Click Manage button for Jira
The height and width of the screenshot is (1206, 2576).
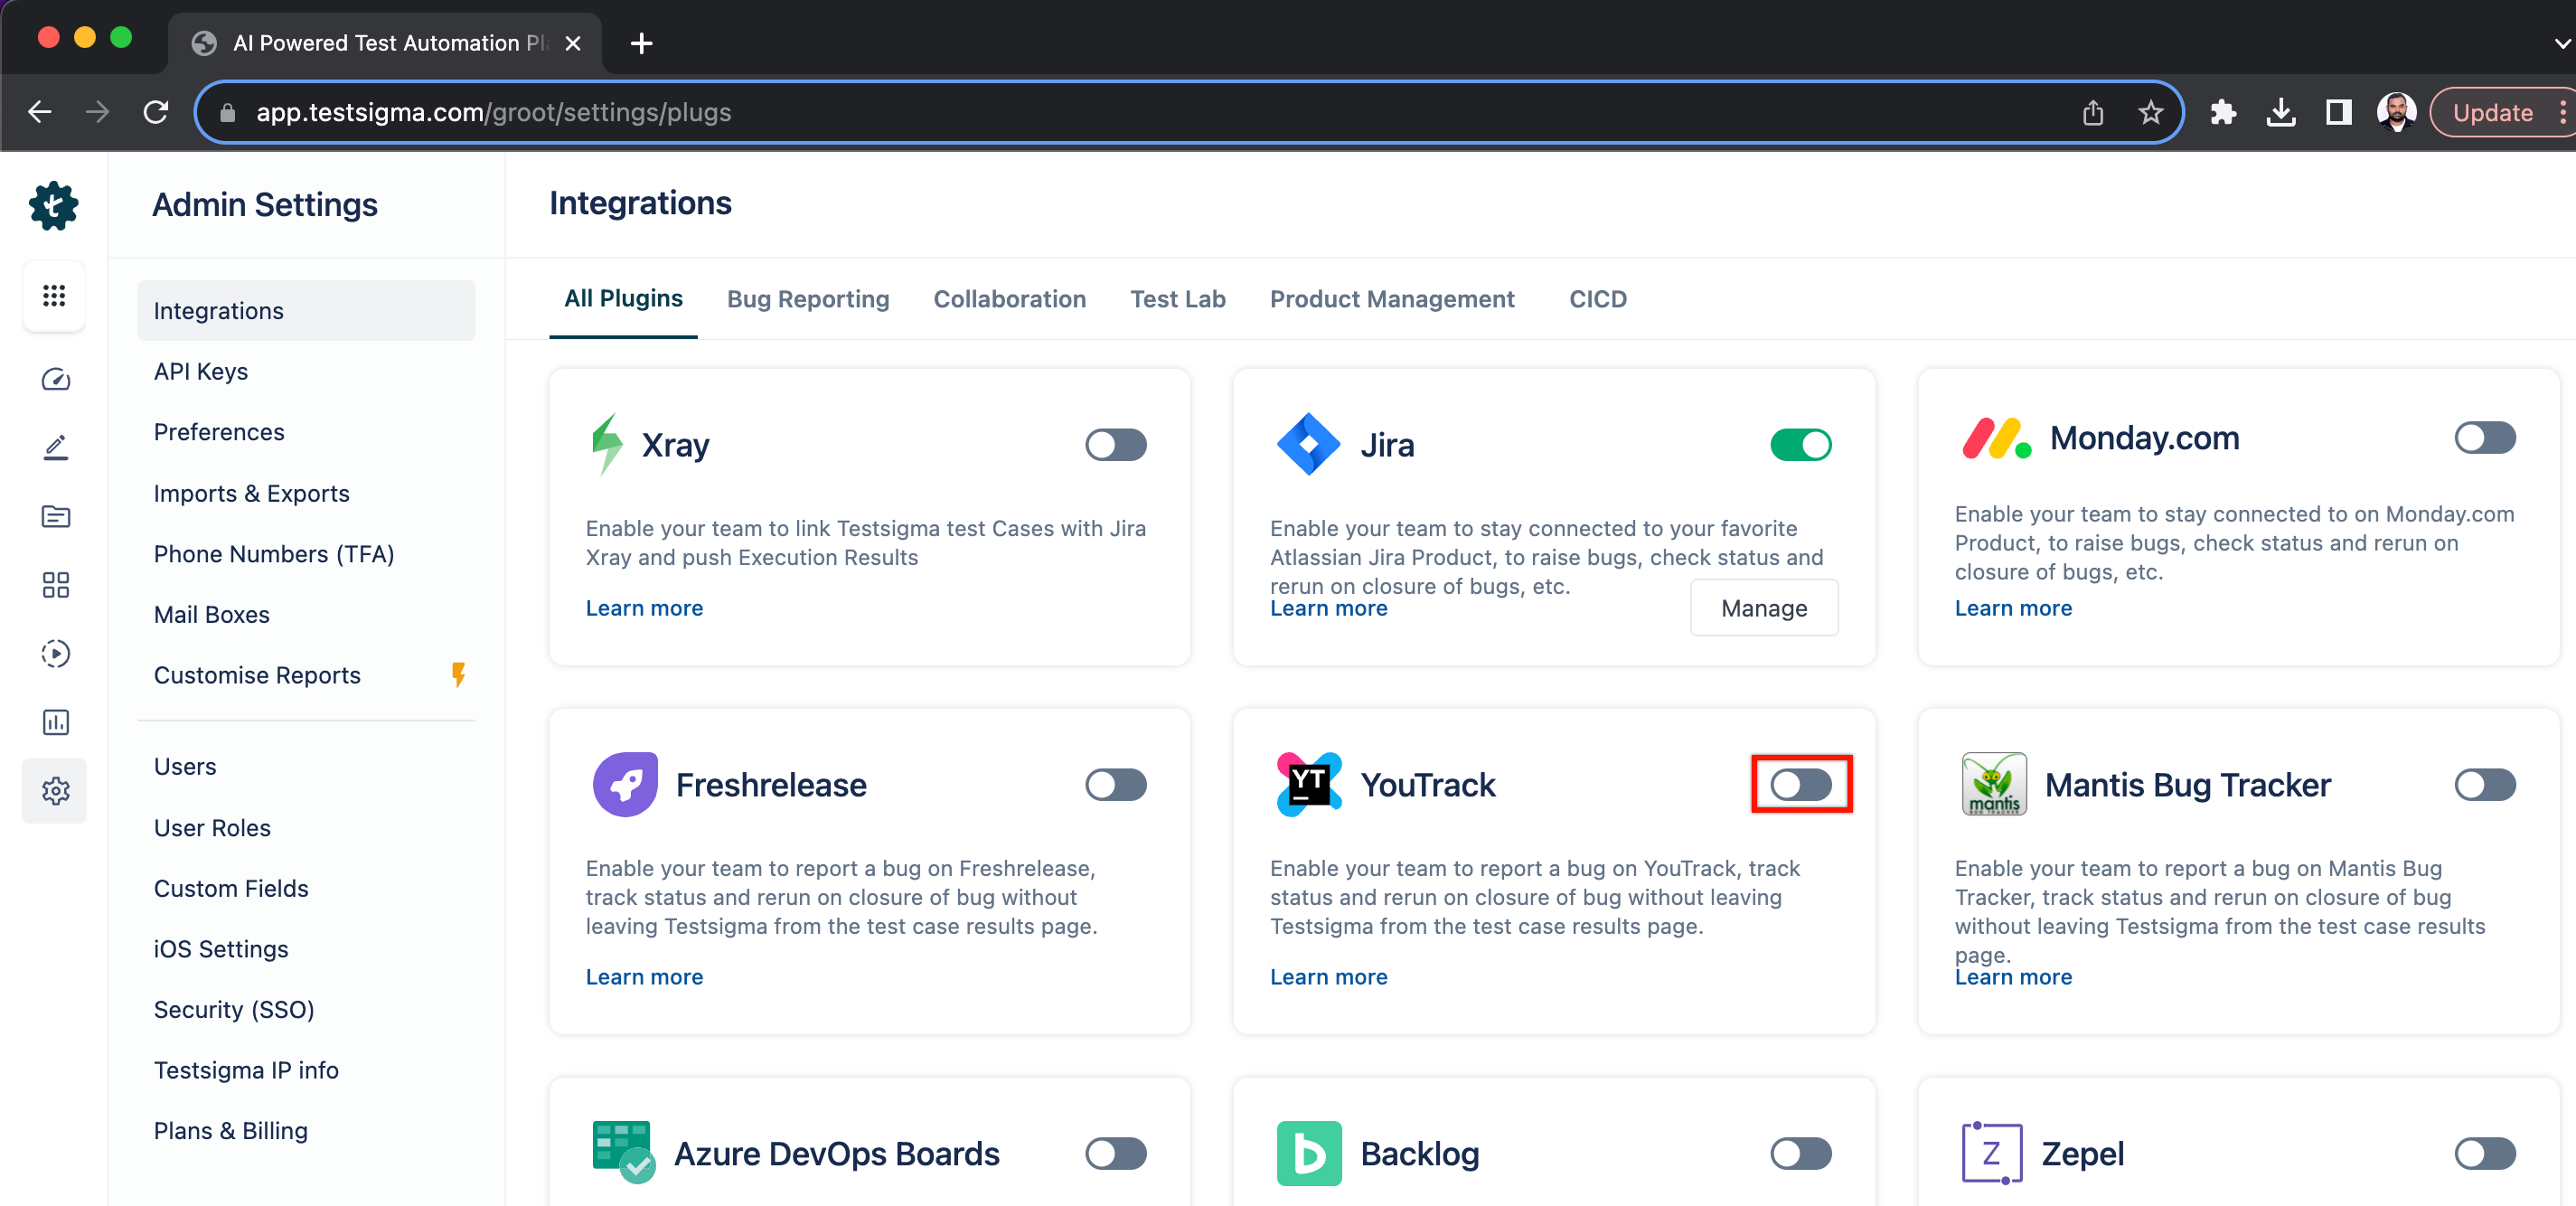point(1764,608)
